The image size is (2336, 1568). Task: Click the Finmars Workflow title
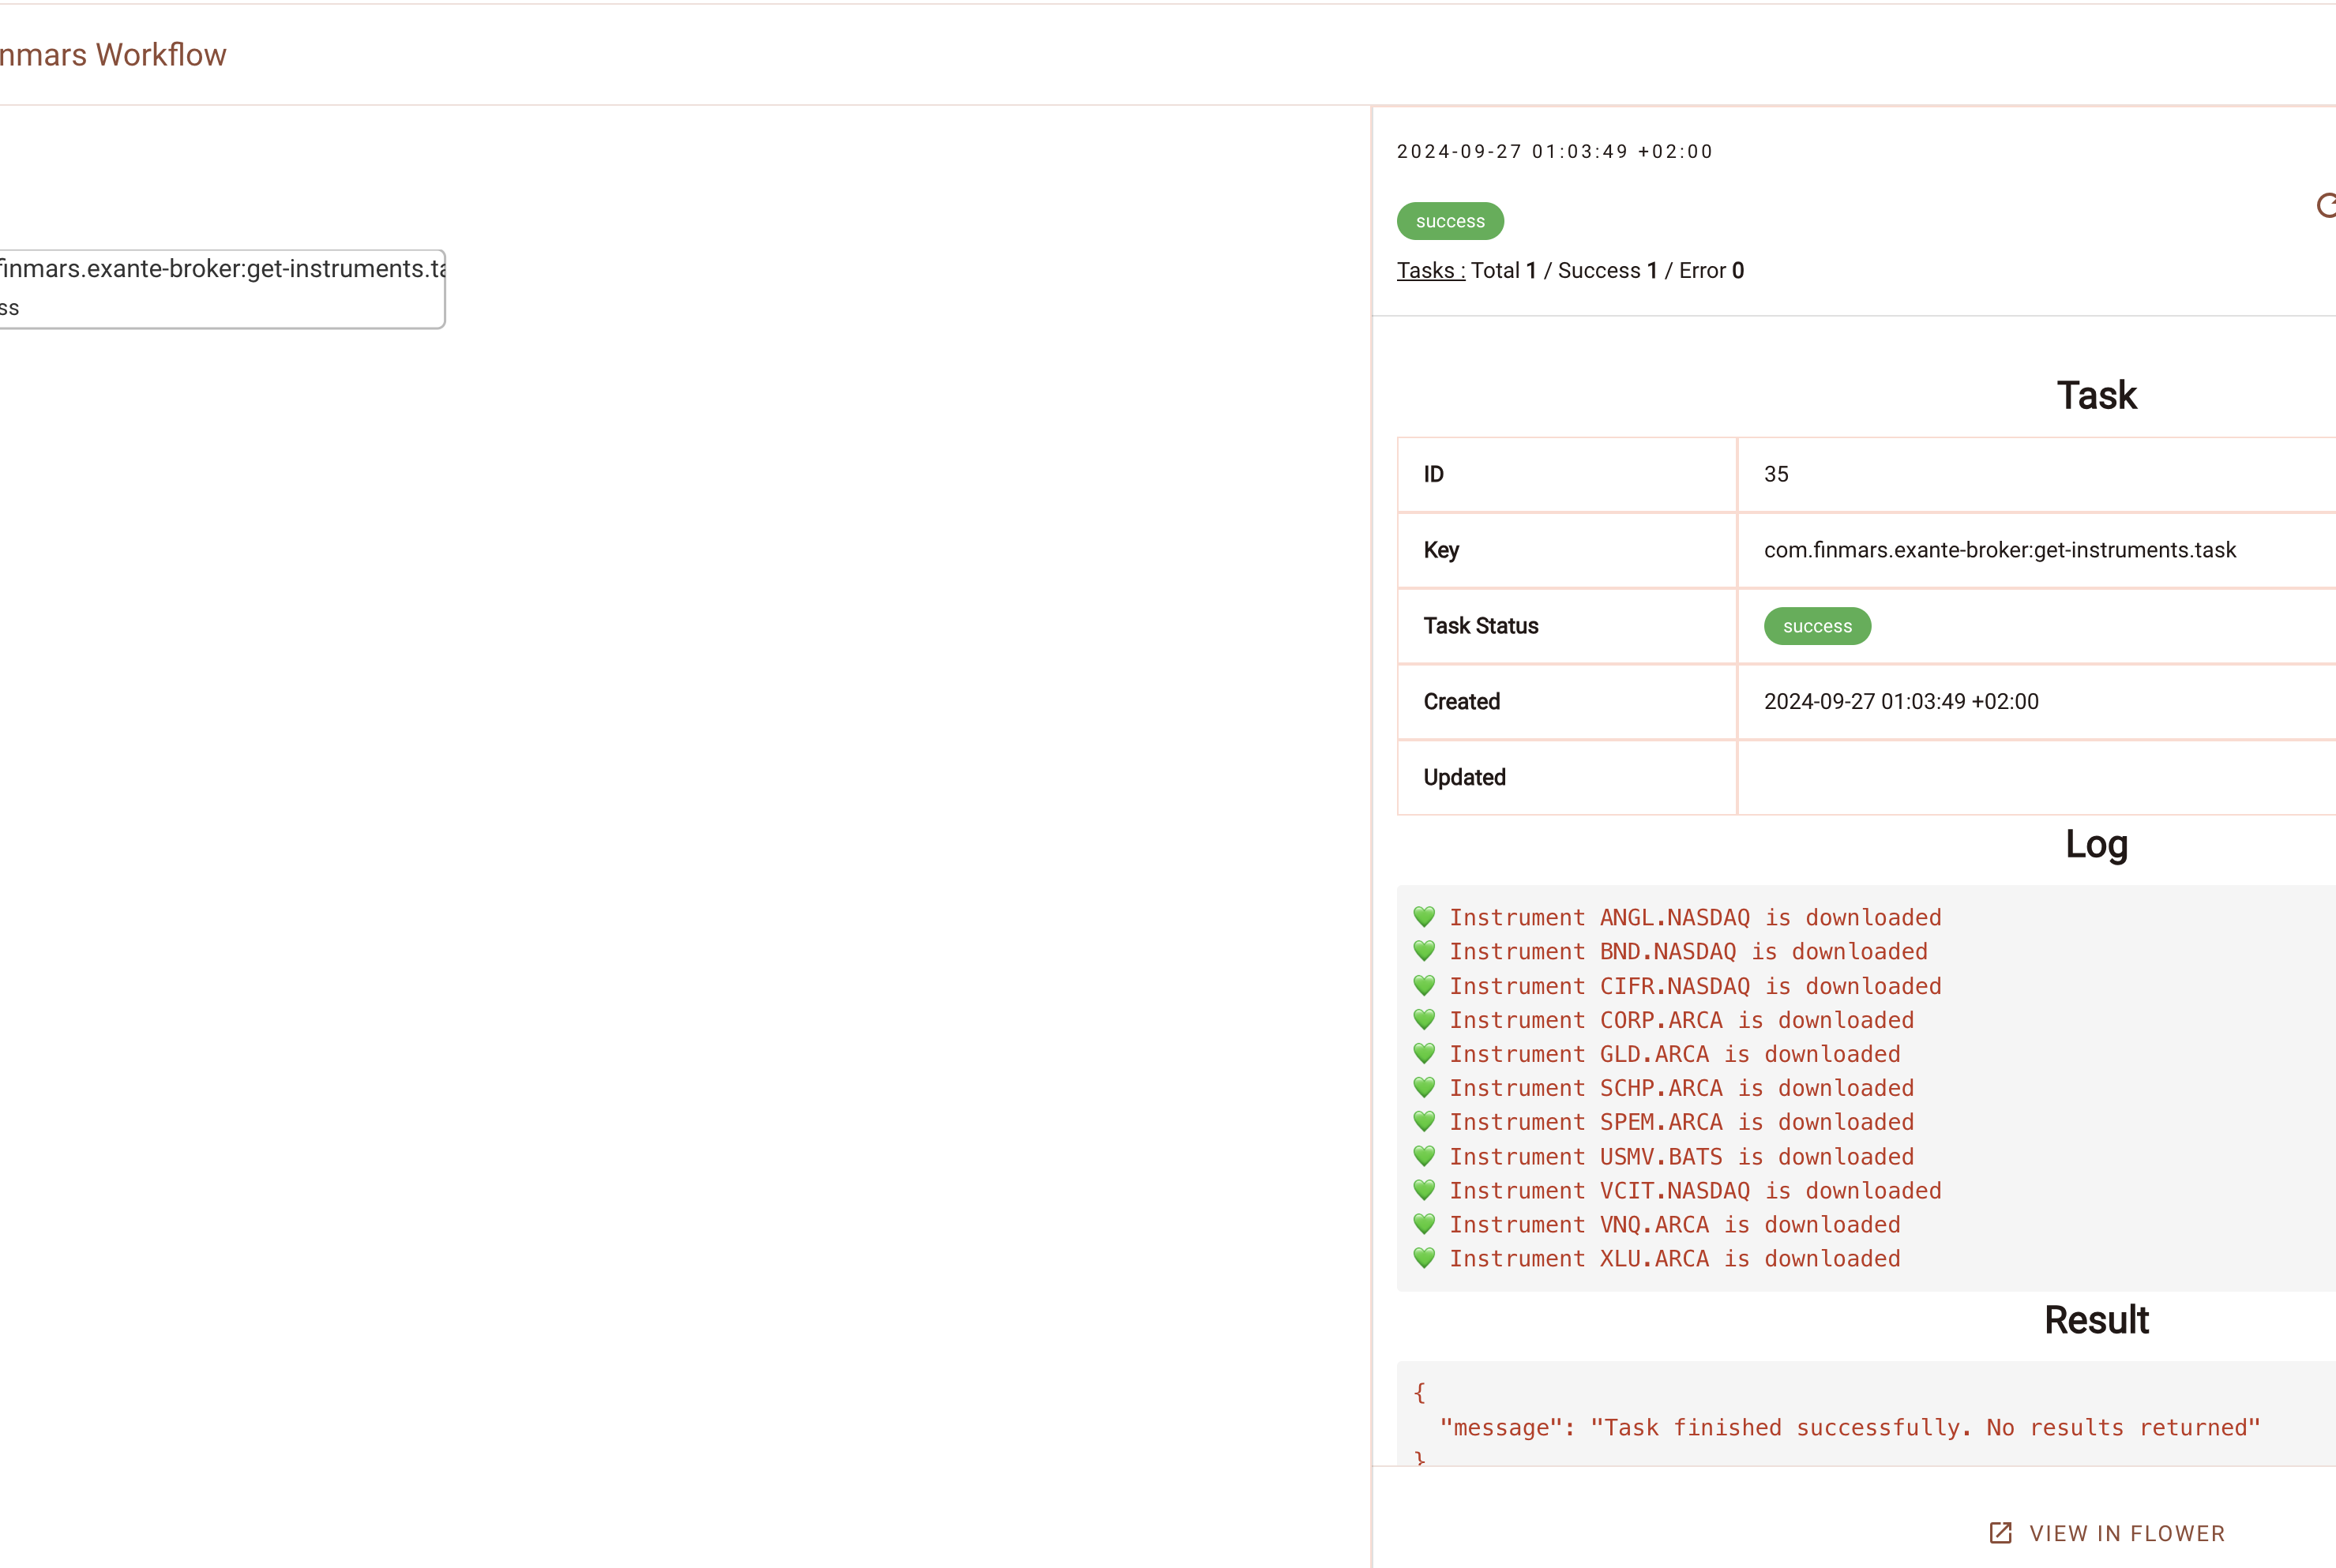click(112, 54)
